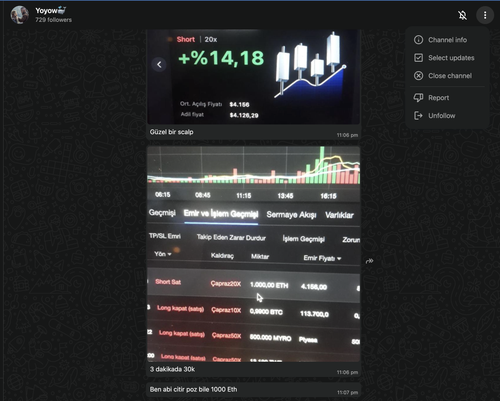Choose Report in the menu
This screenshot has height=401, width=500.
pyautogui.click(x=447, y=98)
